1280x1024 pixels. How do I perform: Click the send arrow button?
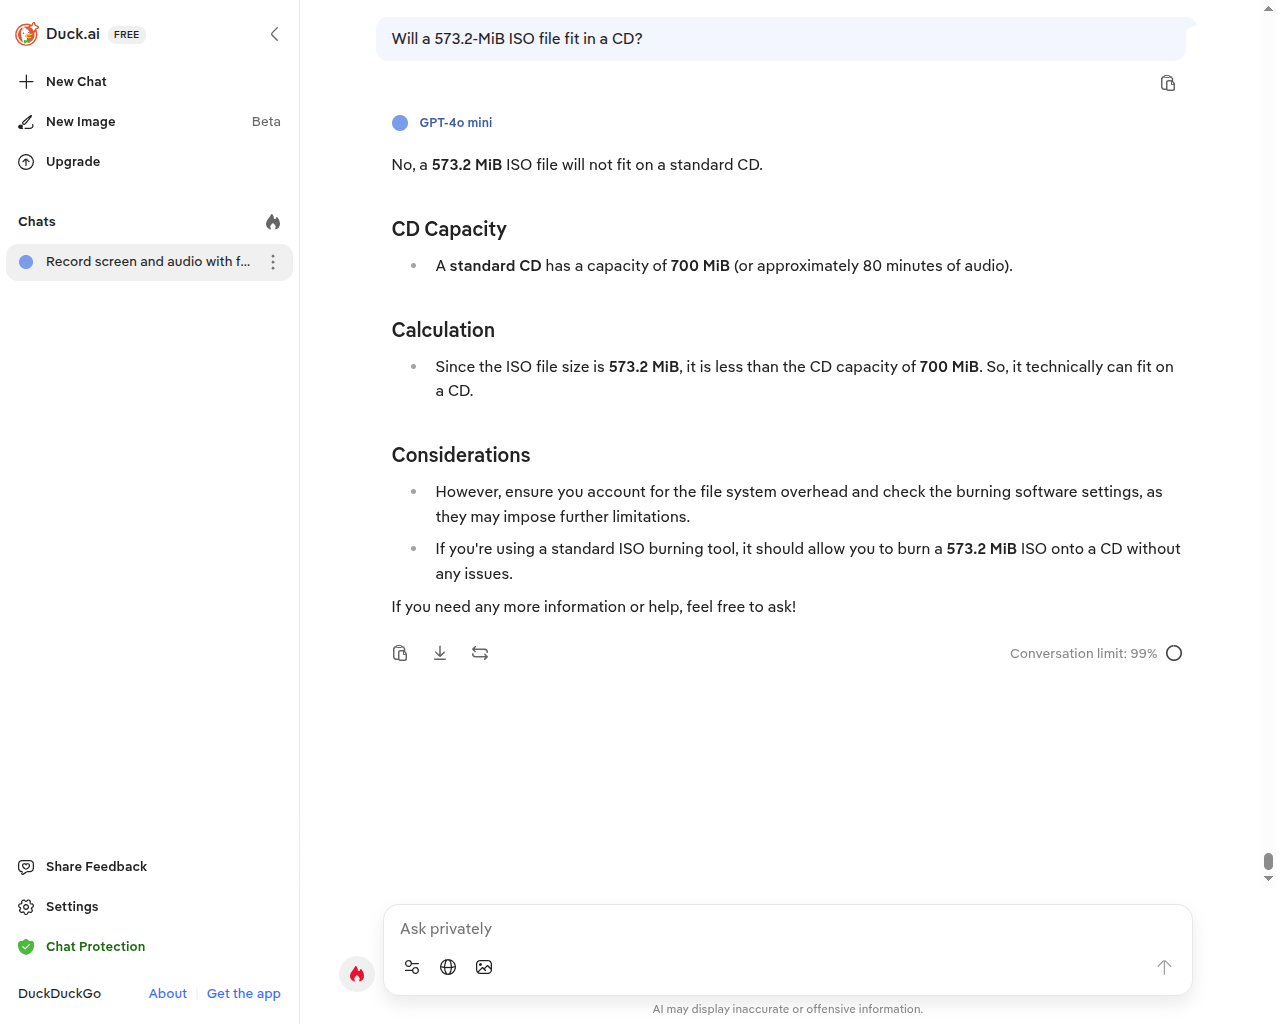1164,967
